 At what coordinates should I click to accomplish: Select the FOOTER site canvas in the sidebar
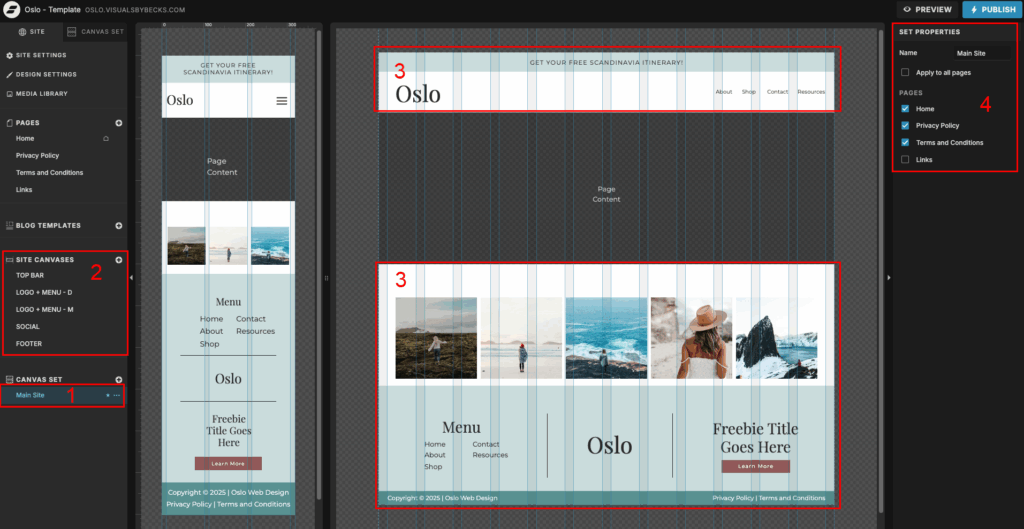[x=29, y=344]
